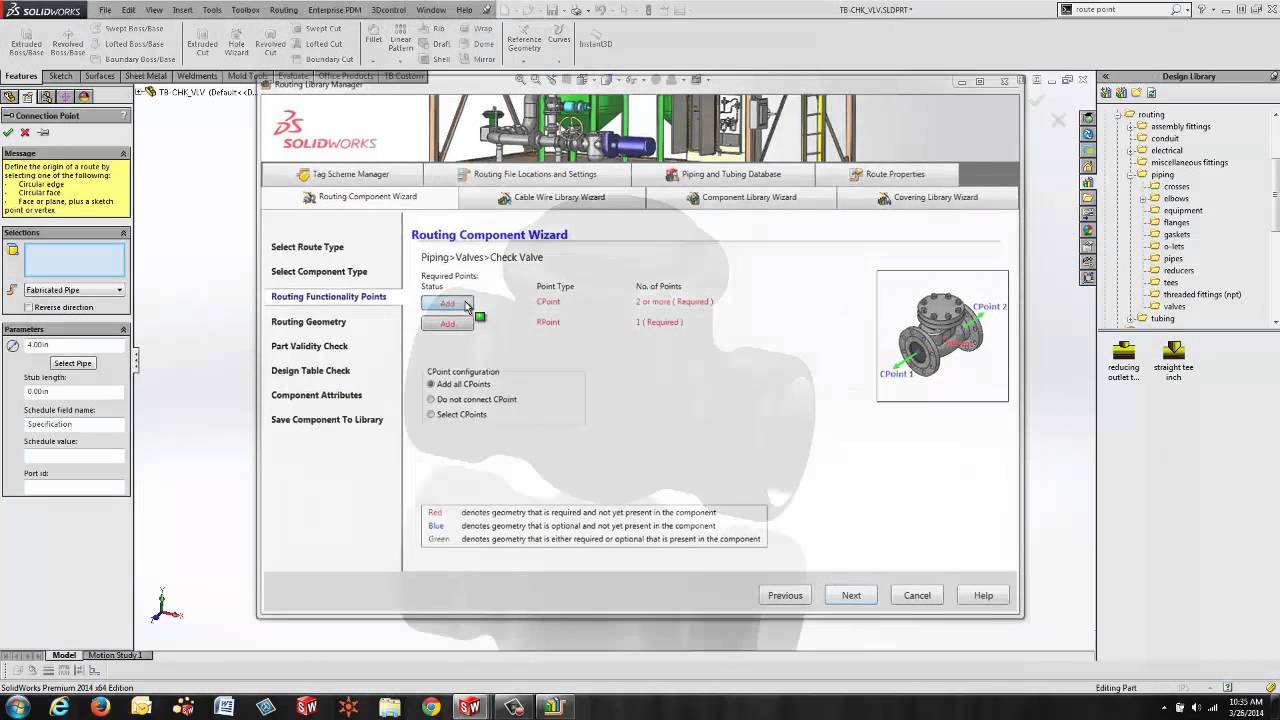Open the Tag Scheme Manager tab
Viewport: 1280px width, 720px height.
[342, 174]
